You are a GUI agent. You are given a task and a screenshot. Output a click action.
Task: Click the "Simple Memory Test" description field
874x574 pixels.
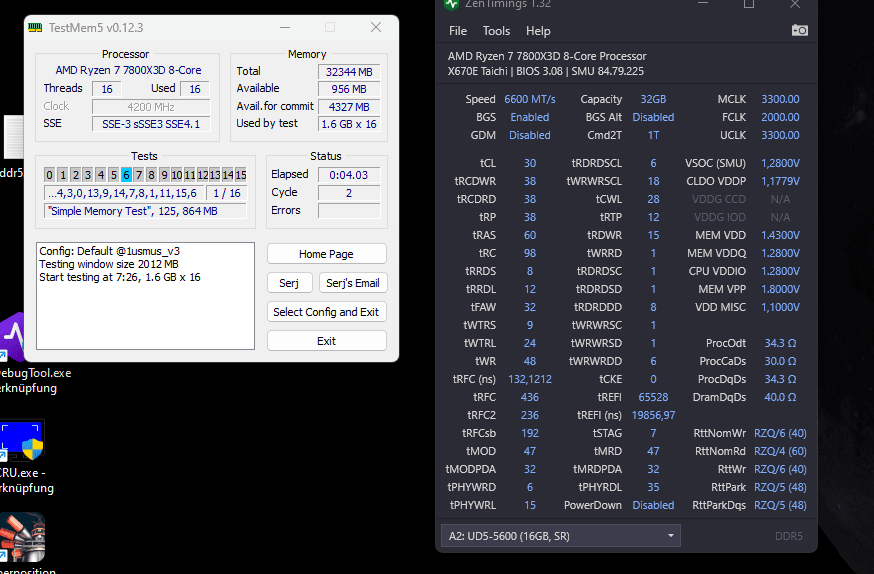pyautogui.click(x=145, y=211)
